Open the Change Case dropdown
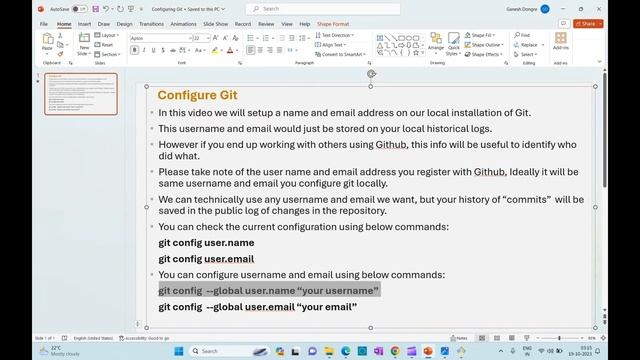640x360 pixels. [x=200, y=50]
